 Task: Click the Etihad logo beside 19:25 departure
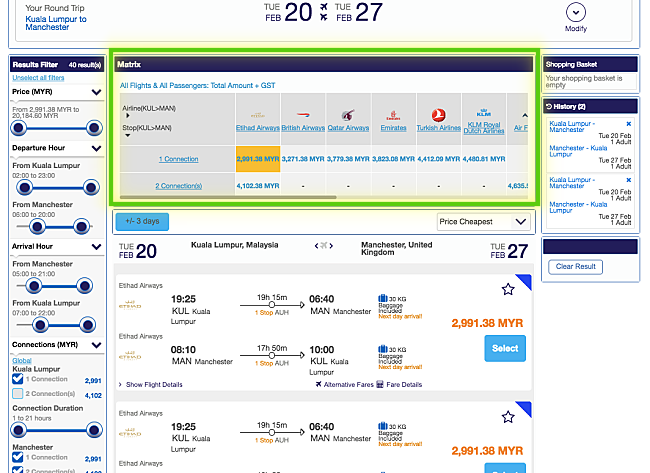tap(130, 306)
